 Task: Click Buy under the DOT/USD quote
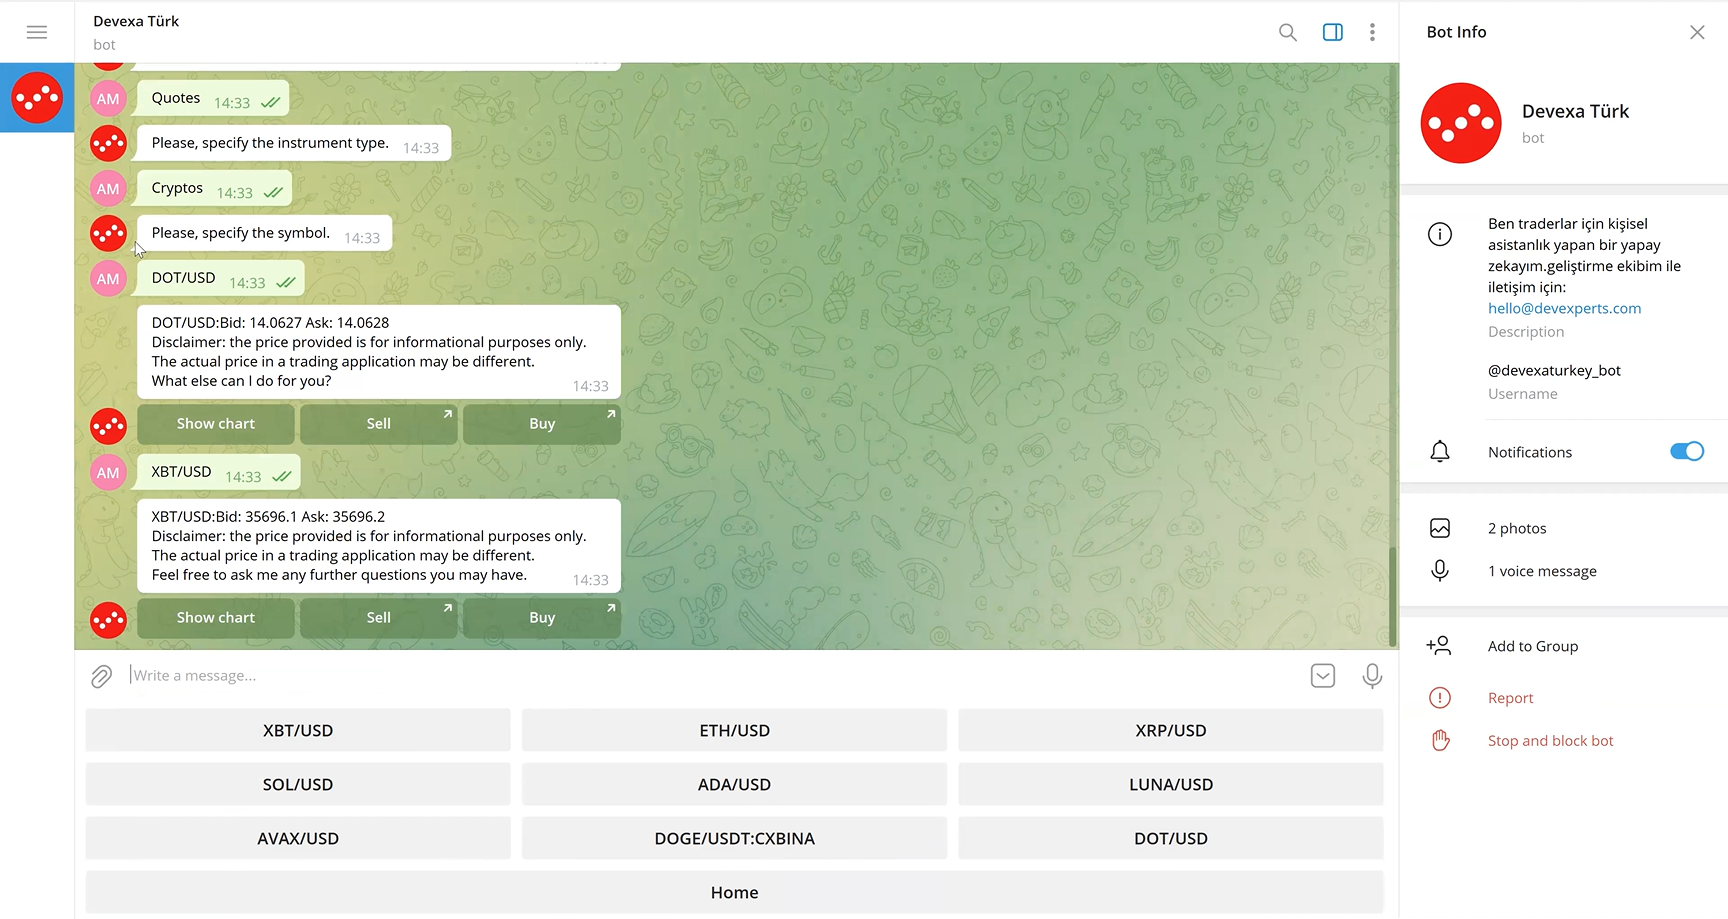click(542, 424)
